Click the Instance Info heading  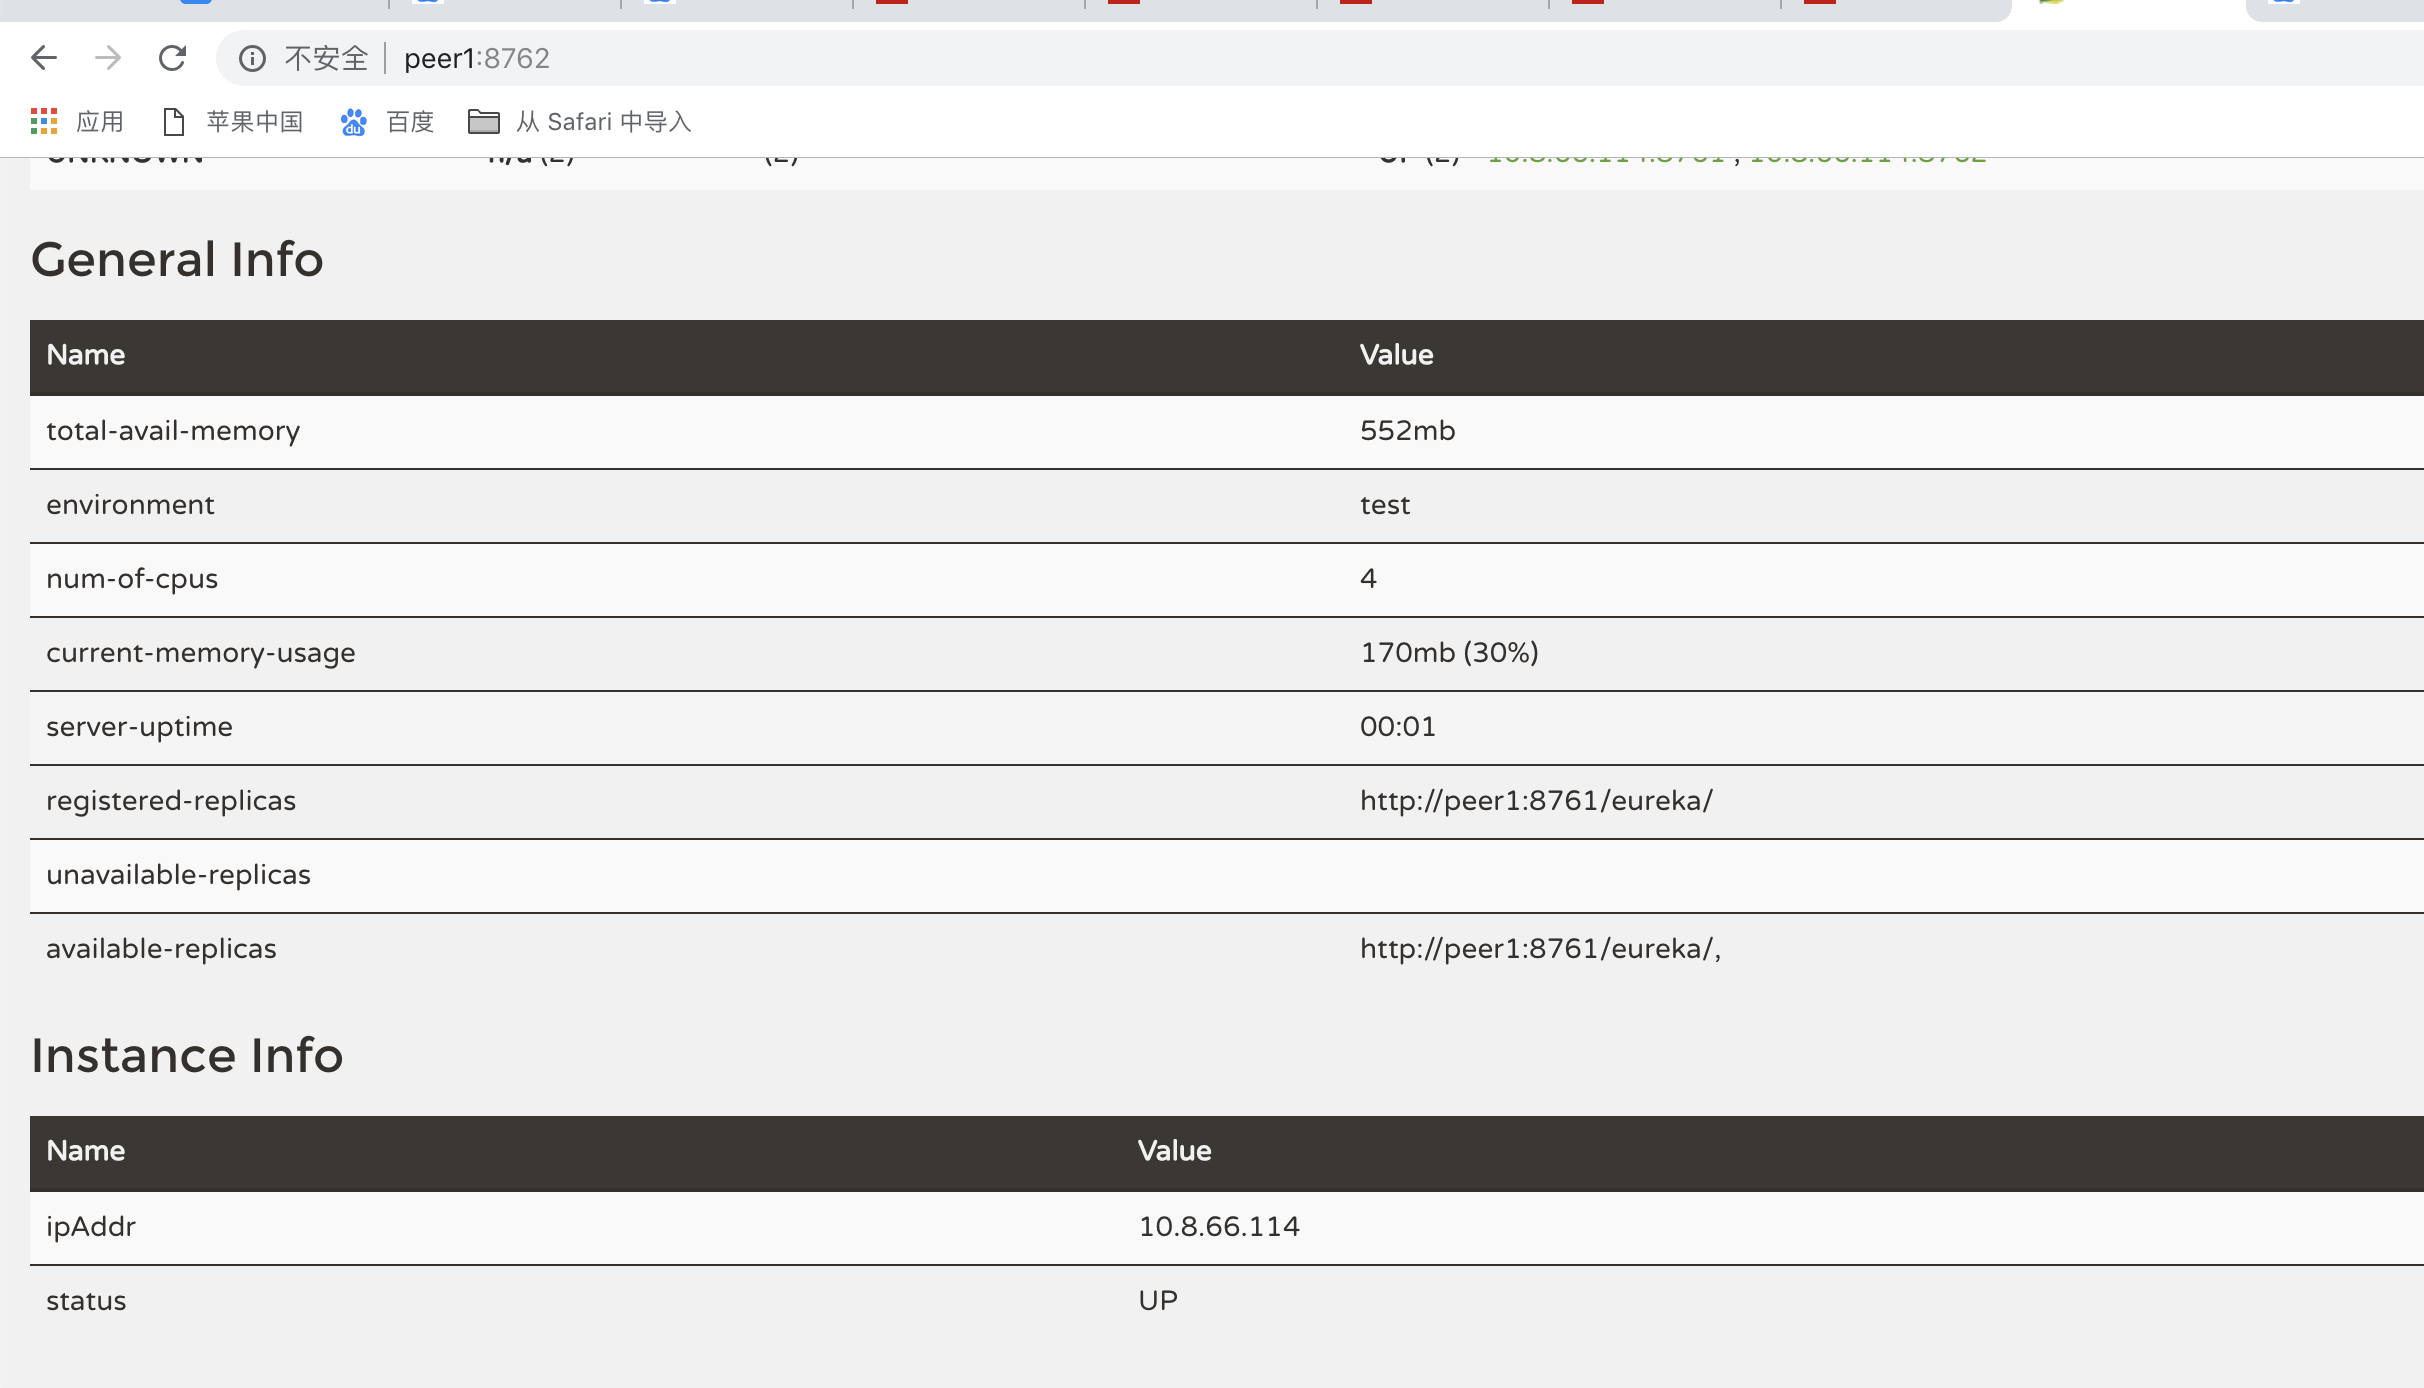[187, 1055]
